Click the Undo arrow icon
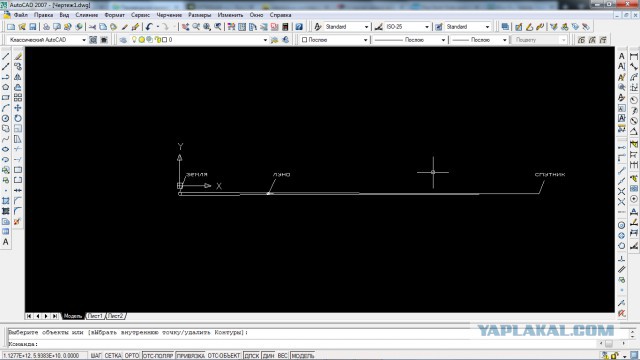640x360 pixels. (149, 27)
